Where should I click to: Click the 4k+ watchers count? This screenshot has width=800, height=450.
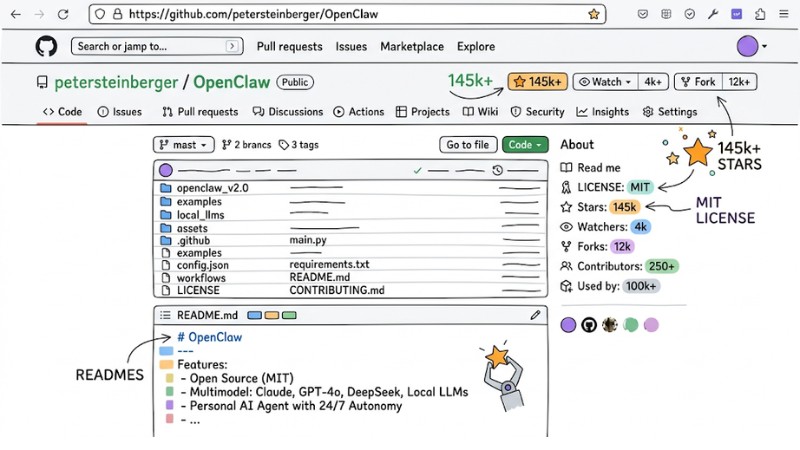(x=653, y=82)
